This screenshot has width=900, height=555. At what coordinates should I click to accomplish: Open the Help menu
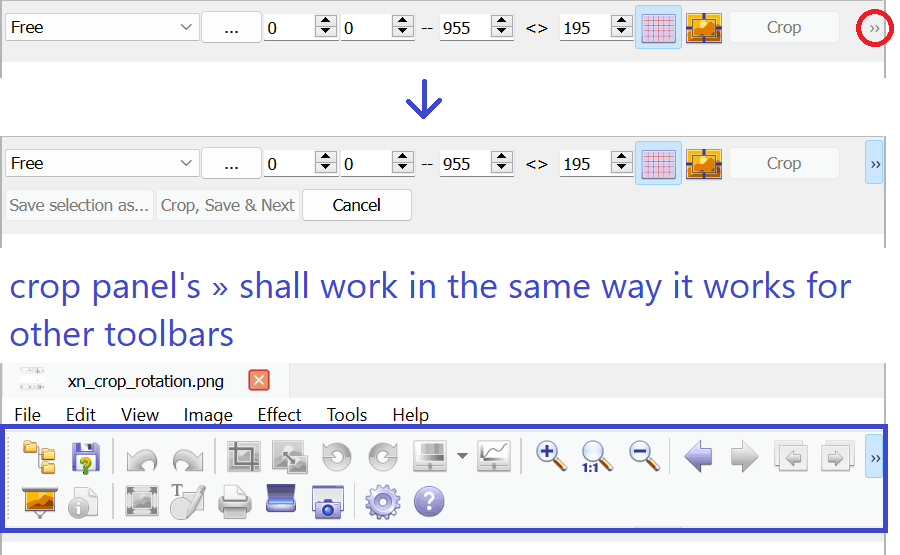tap(410, 414)
